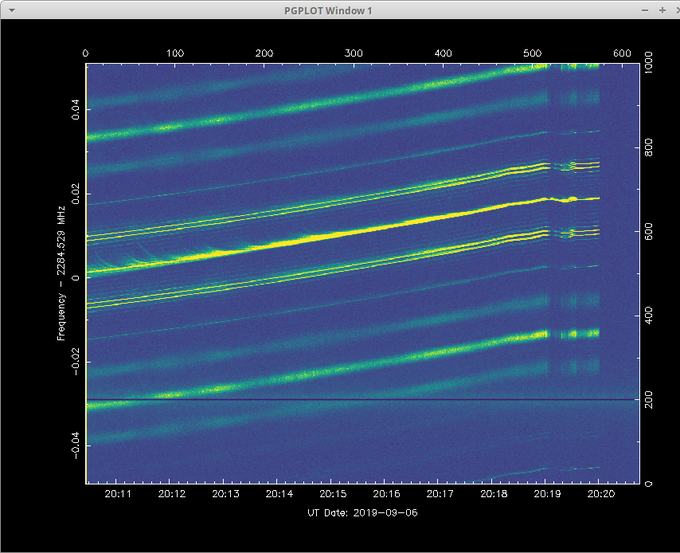The width and height of the screenshot is (680, 553).
Task: Select the 20:15 time axis label
Action: (333, 494)
